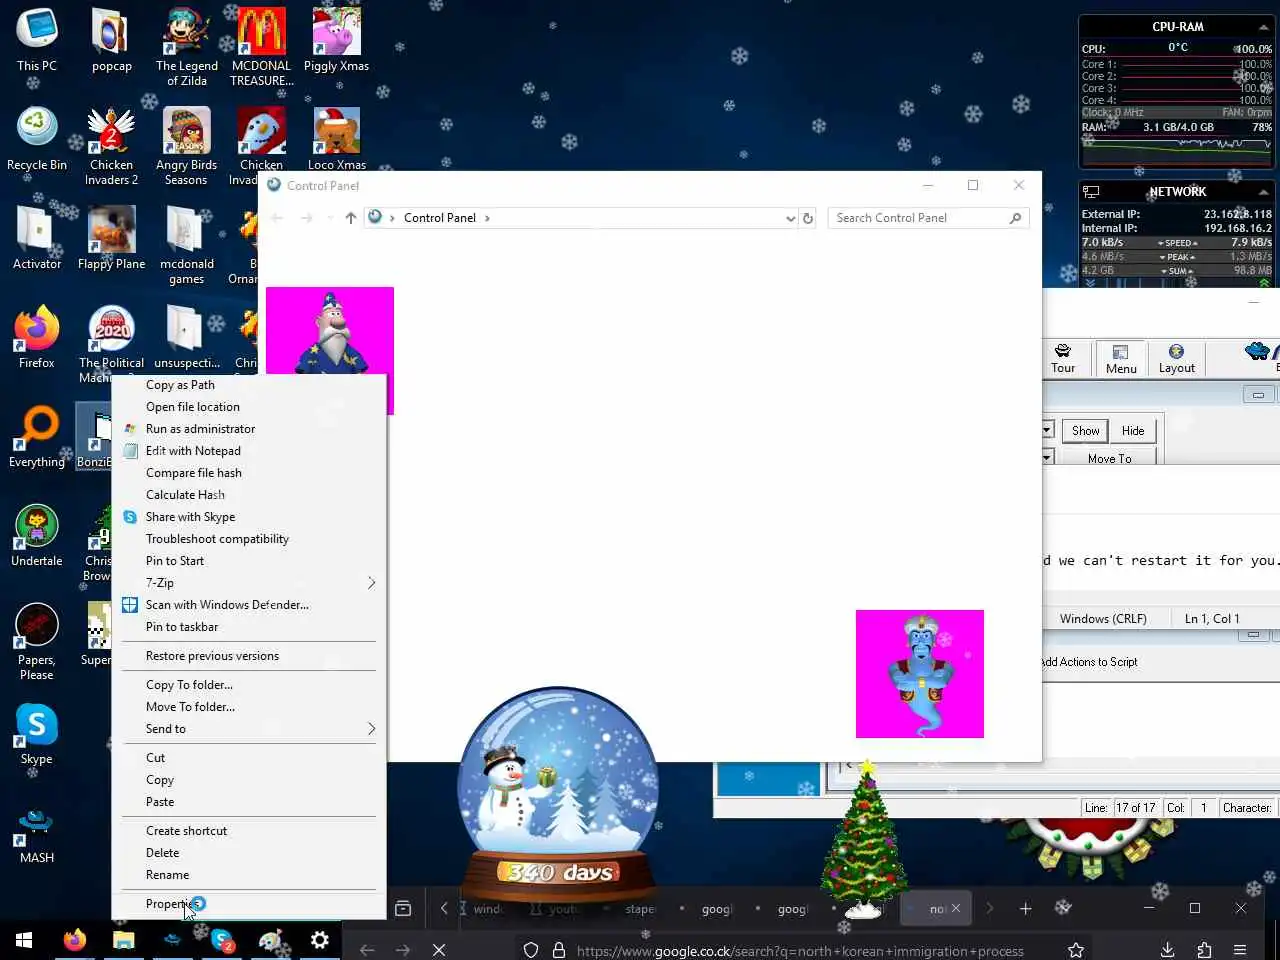
Task: Open a new Firefox tab
Action: (1025, 908)
